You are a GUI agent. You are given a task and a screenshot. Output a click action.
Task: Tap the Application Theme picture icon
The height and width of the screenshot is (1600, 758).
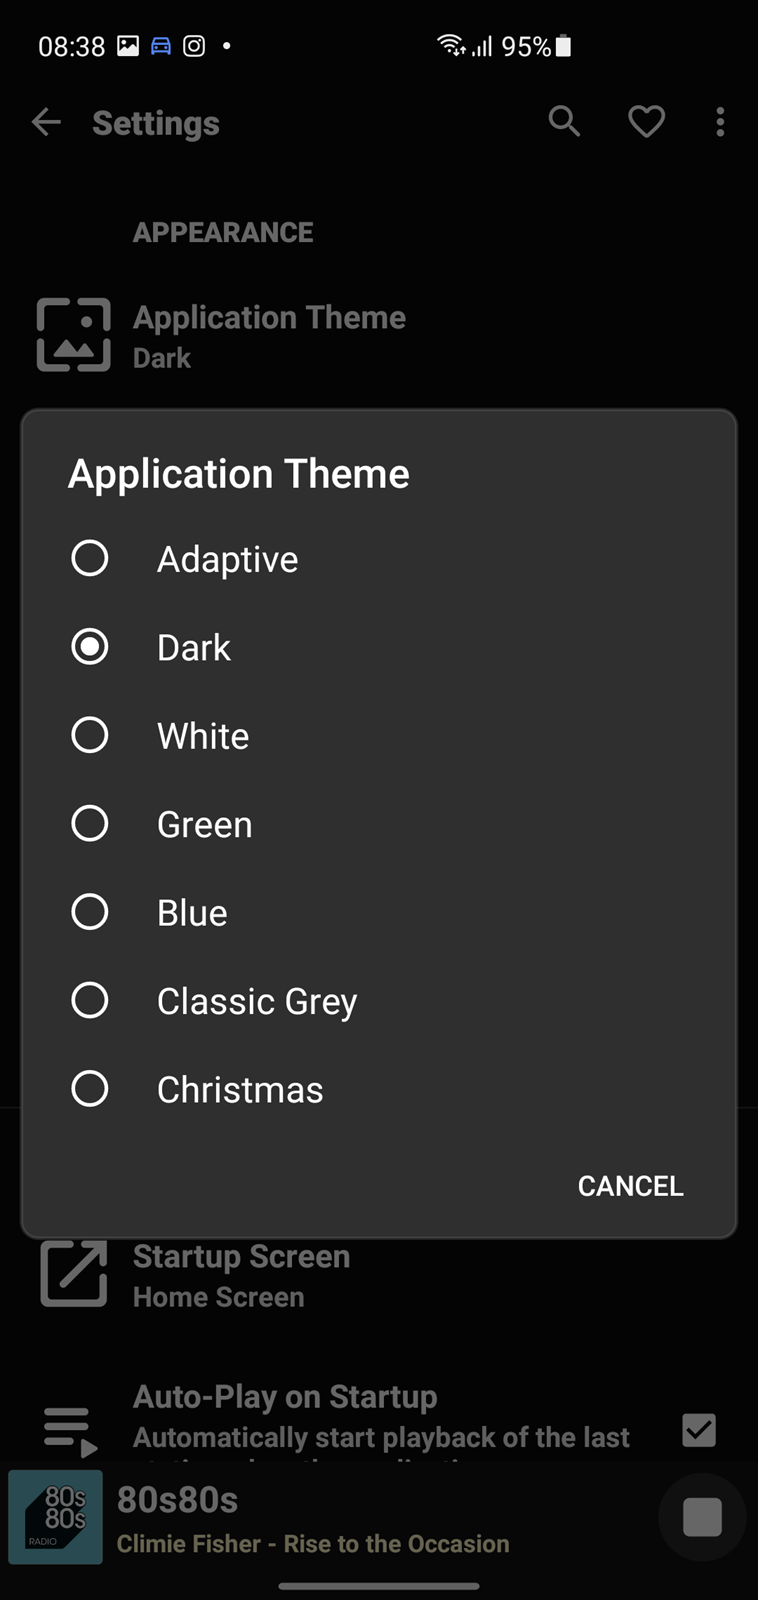(x=73, y=335)
